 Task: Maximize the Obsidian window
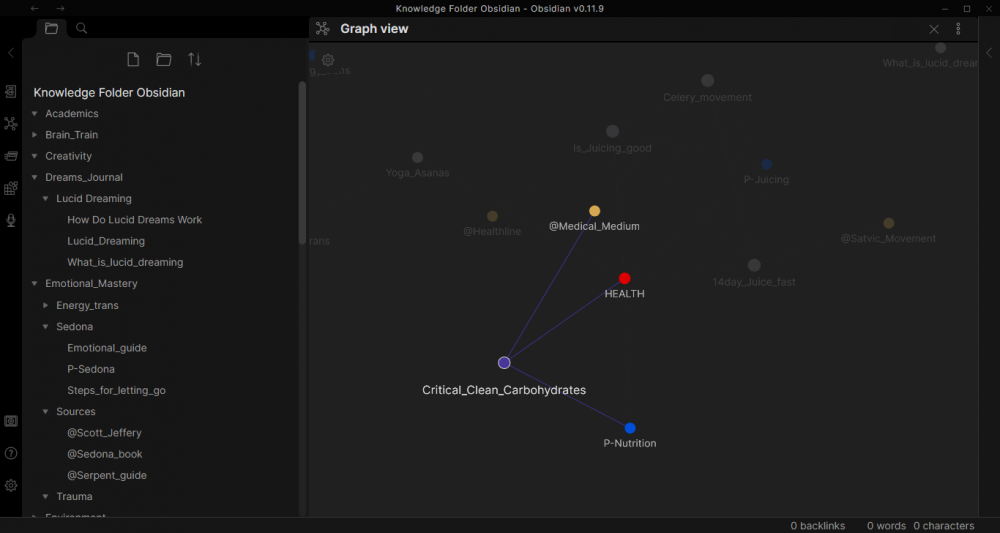tap(967, 8)
